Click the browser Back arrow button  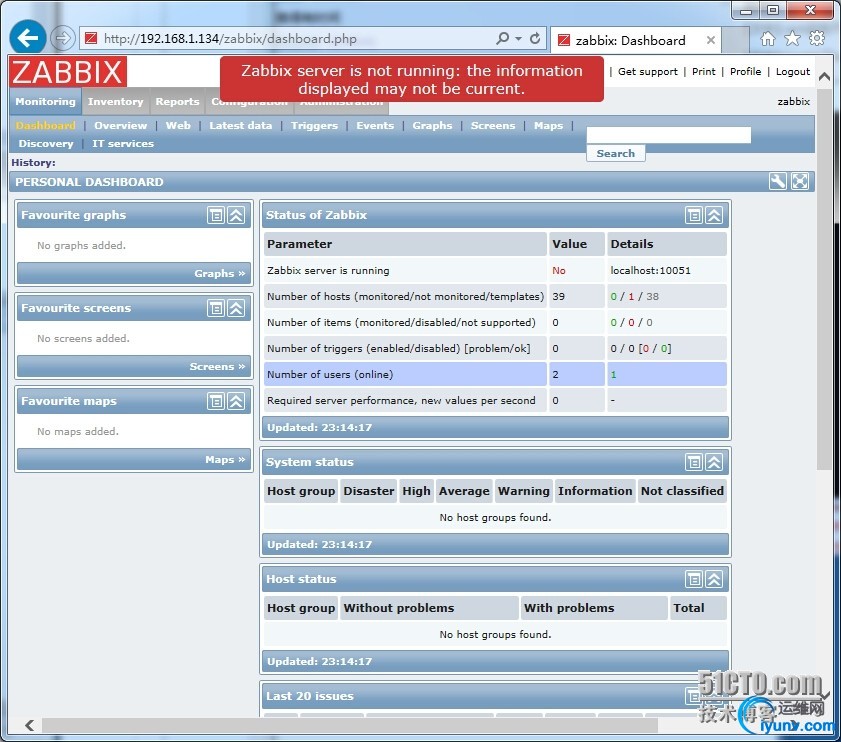tap(27, 38)
